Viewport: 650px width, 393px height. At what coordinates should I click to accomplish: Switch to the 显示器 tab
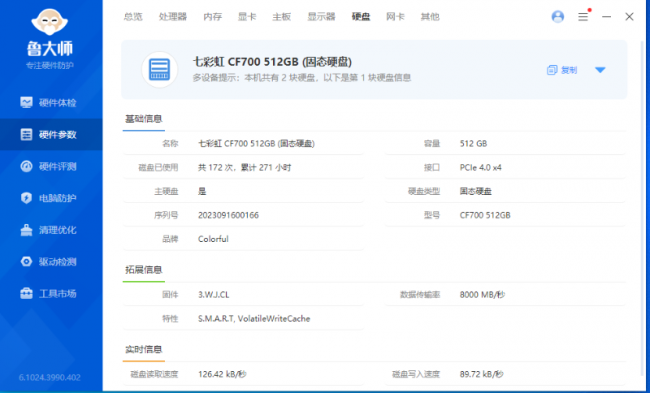pyautogui.click(x=321, y=17)
